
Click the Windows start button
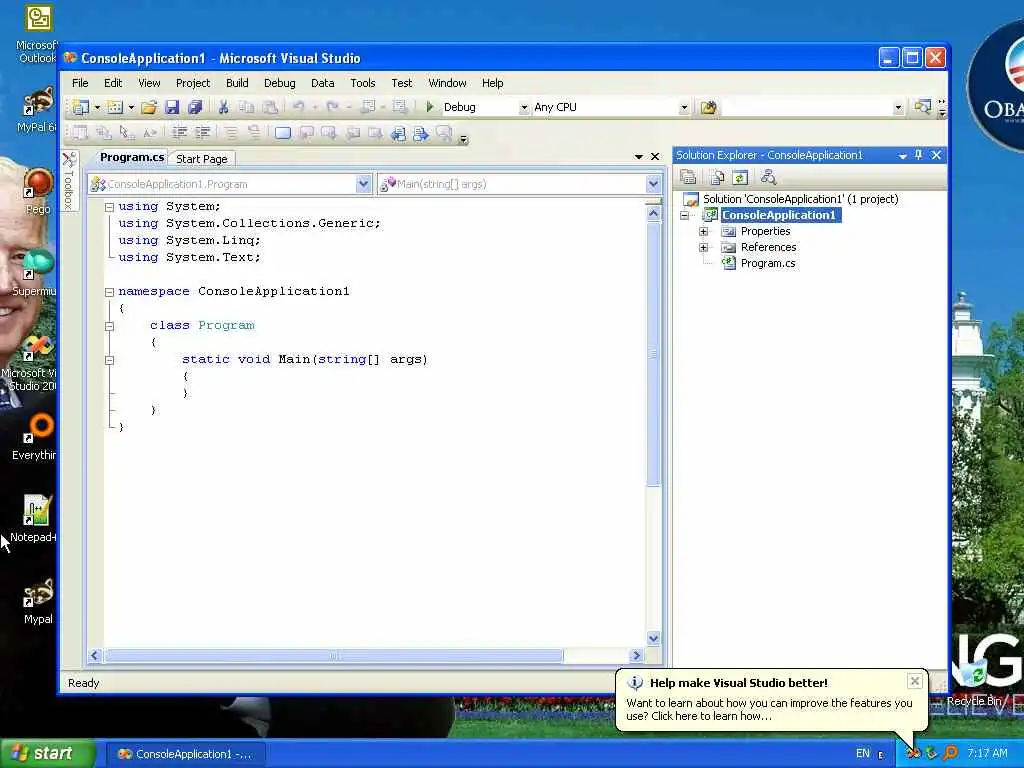[x=48, y=754]
